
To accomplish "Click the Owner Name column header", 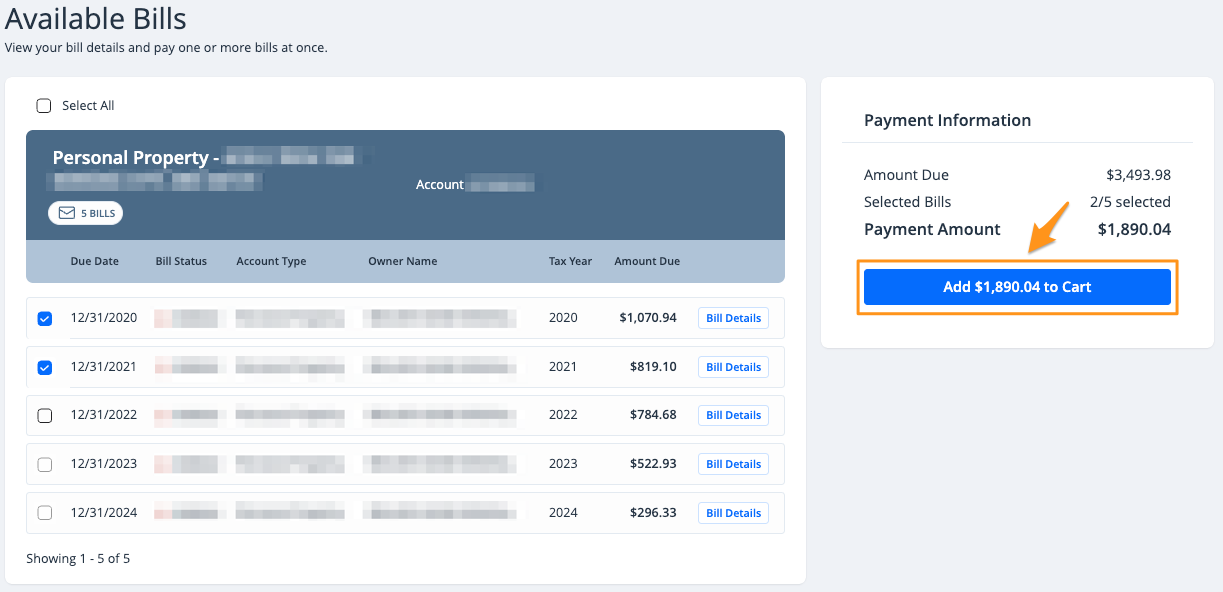I will click(x=402, y=261).
